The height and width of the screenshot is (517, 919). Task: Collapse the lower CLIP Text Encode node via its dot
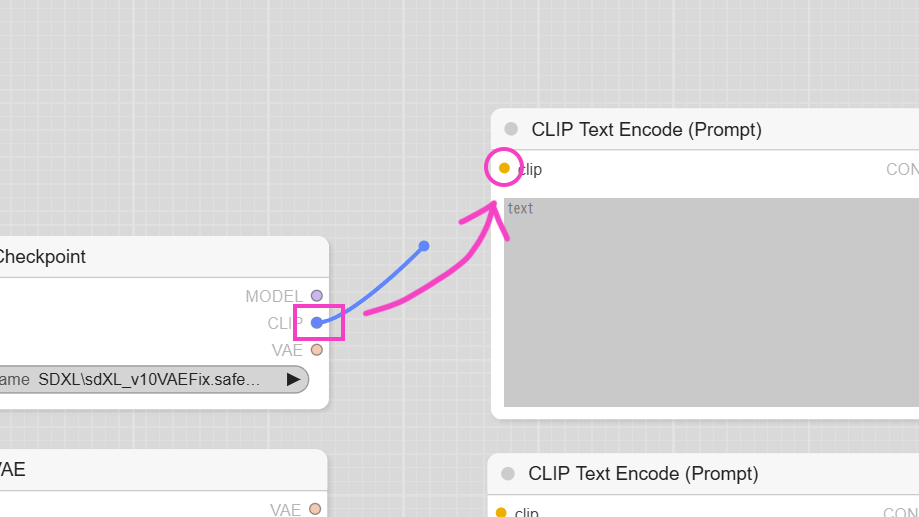pos(508,474)
